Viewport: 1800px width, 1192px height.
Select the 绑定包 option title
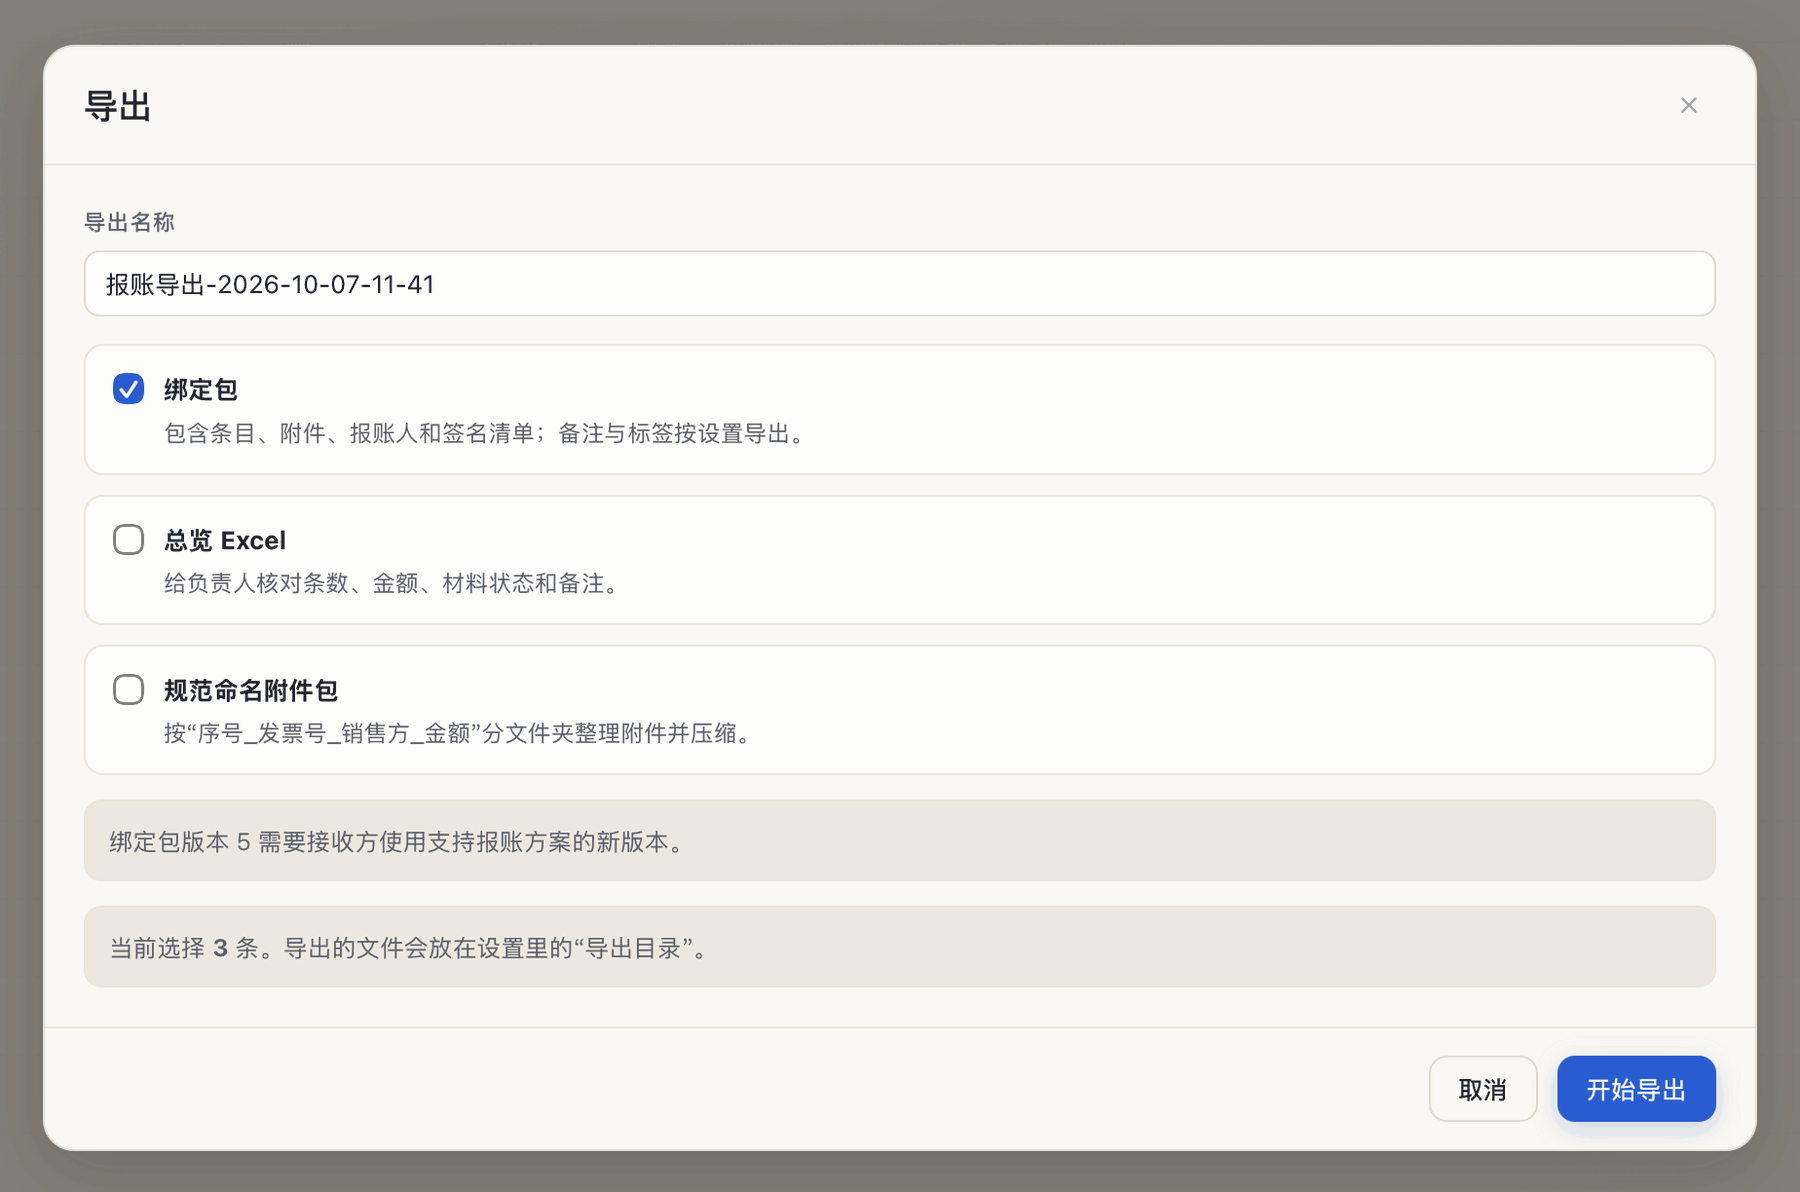tap(201, 390)
